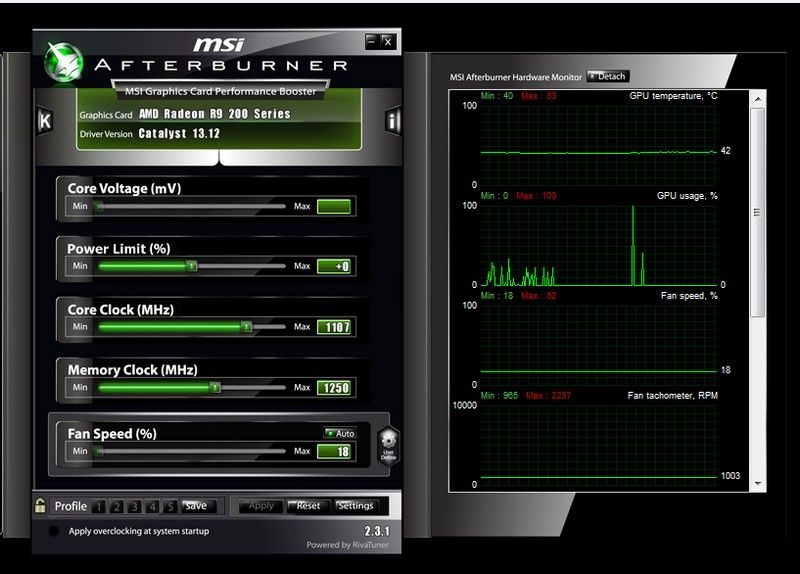Open Kombustor with the K button
This screenshot has height=574, width=800.
44,121
